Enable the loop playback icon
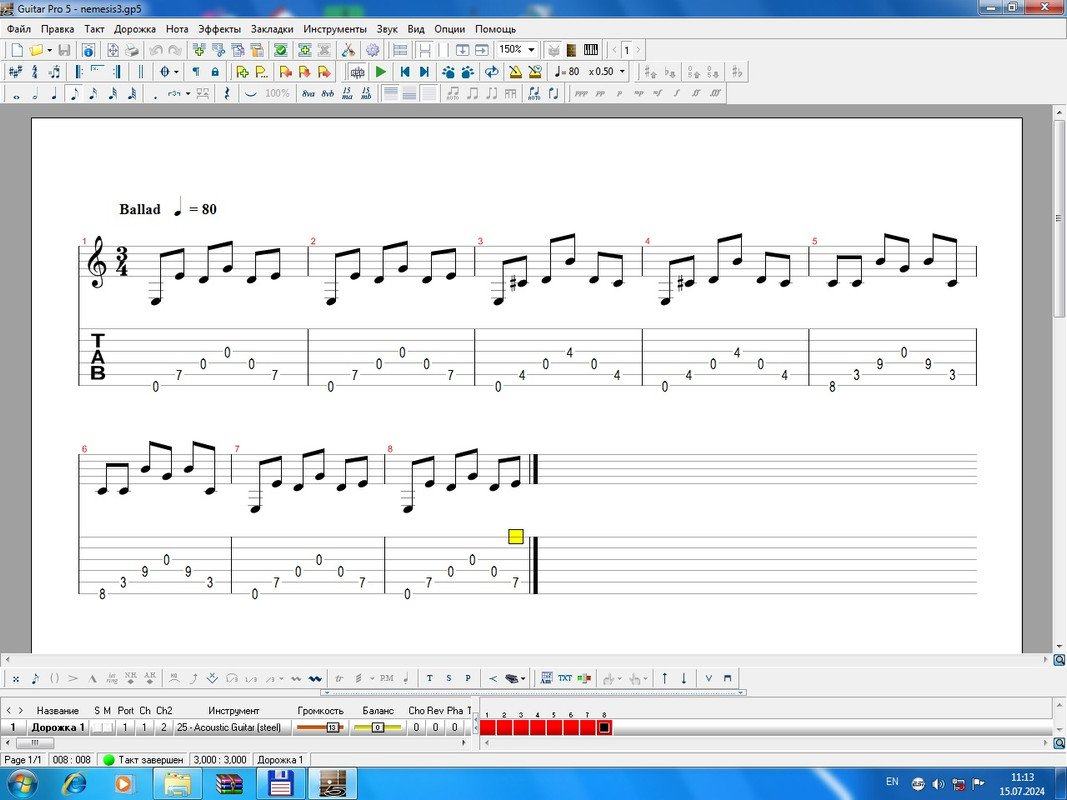 [x=491, y=72]
